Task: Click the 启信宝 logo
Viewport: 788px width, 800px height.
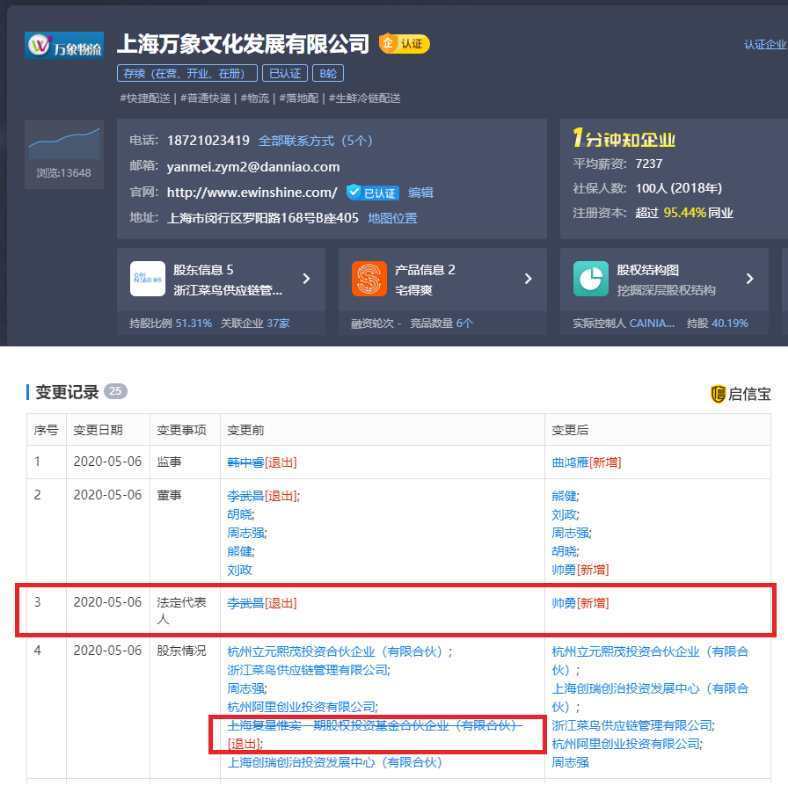Action: (741, 394)
